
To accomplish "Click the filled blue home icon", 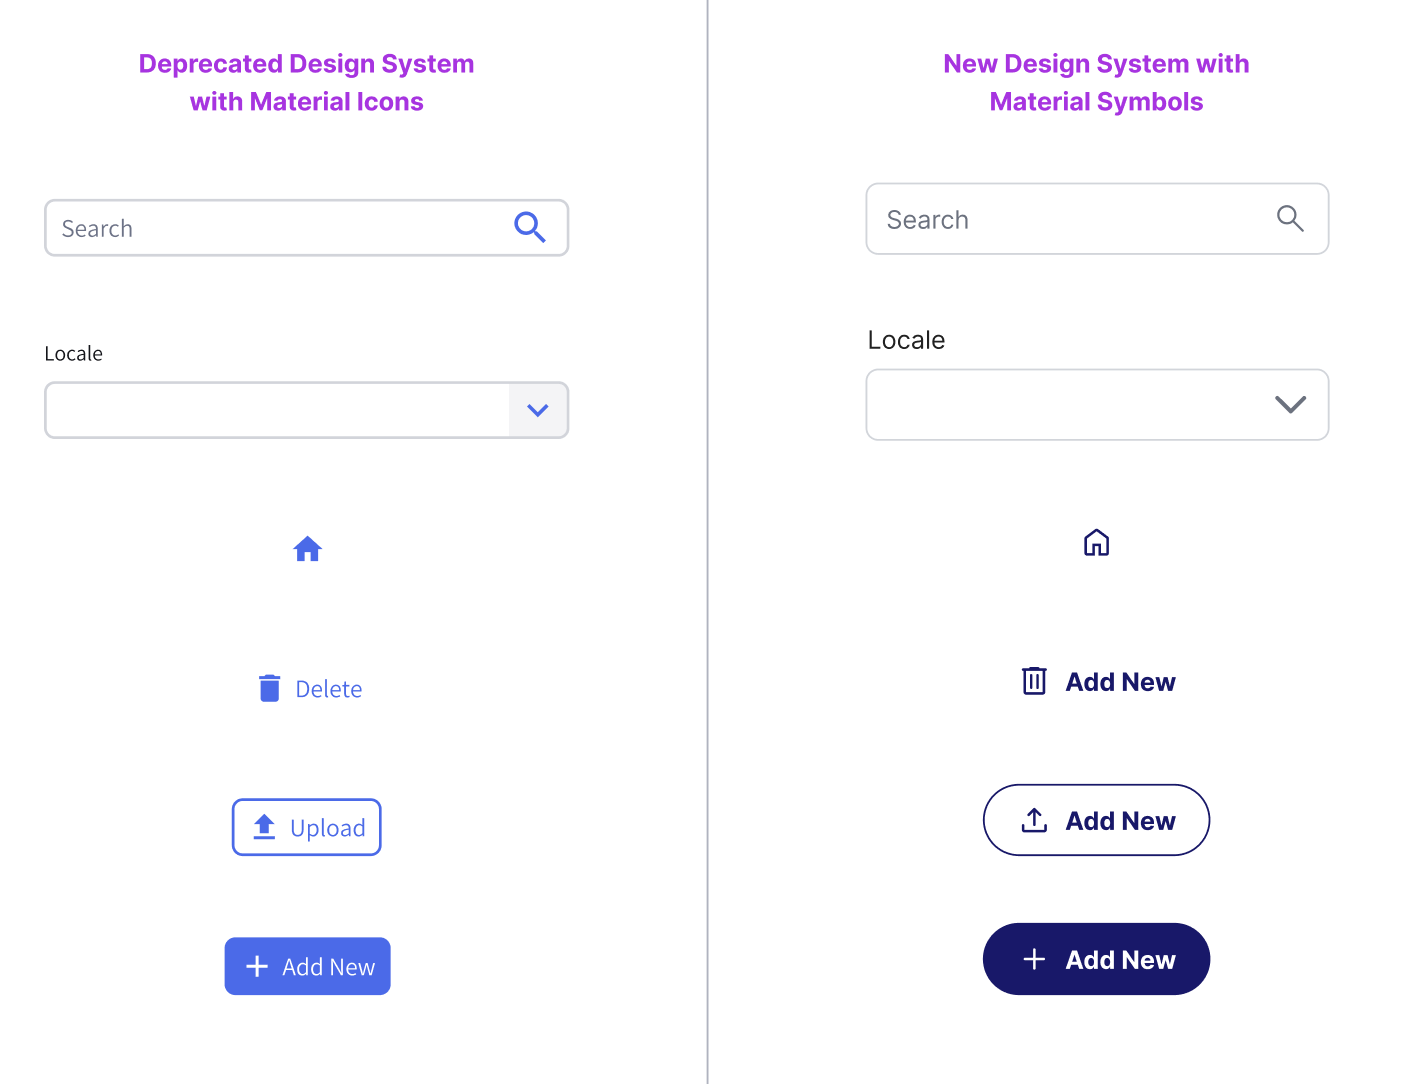I will [307, 549].
